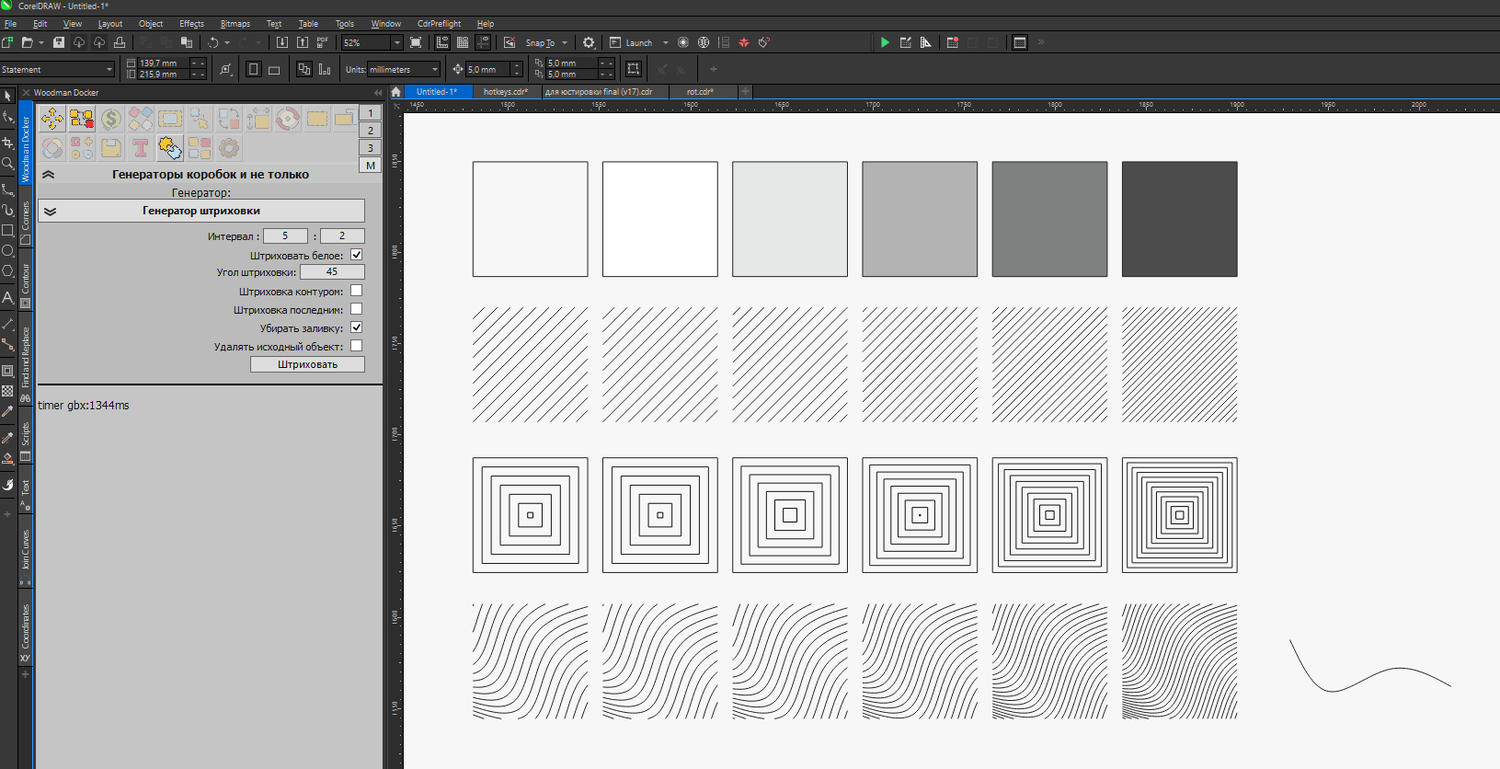Click the M button in the docker
The width and height of the screenshot is (1500, 769).
(370, 165)
